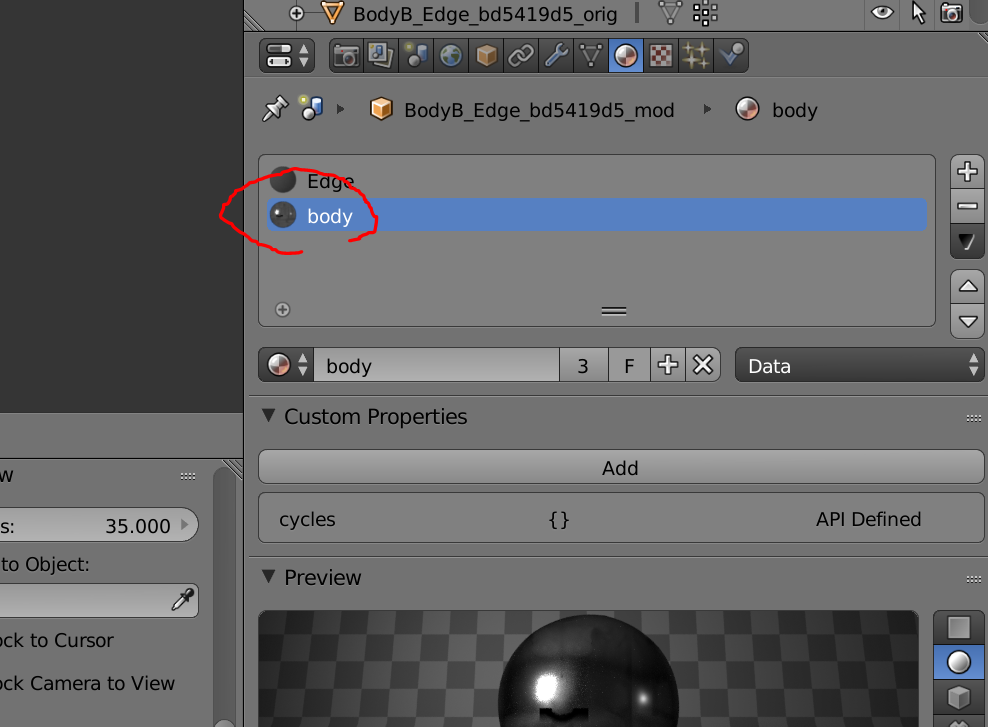Remove the selected material slot
This screenshot has height=727, width=988.
[967, 206]
